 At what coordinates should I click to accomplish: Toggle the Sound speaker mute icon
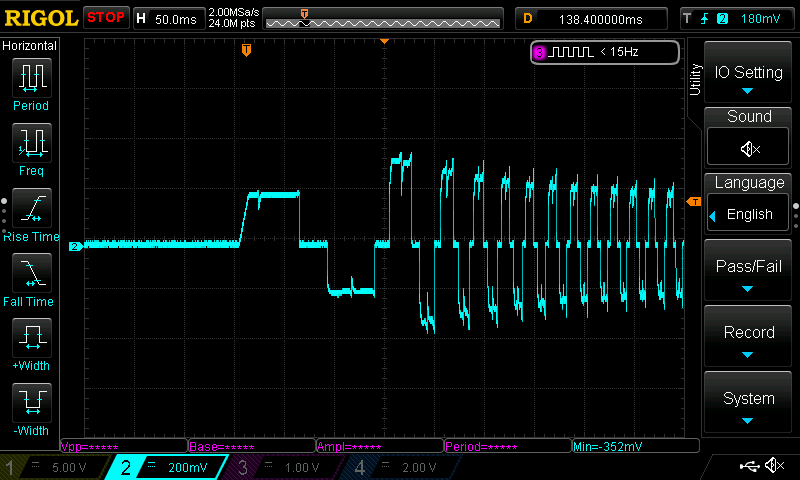click(x=748, y=148)
